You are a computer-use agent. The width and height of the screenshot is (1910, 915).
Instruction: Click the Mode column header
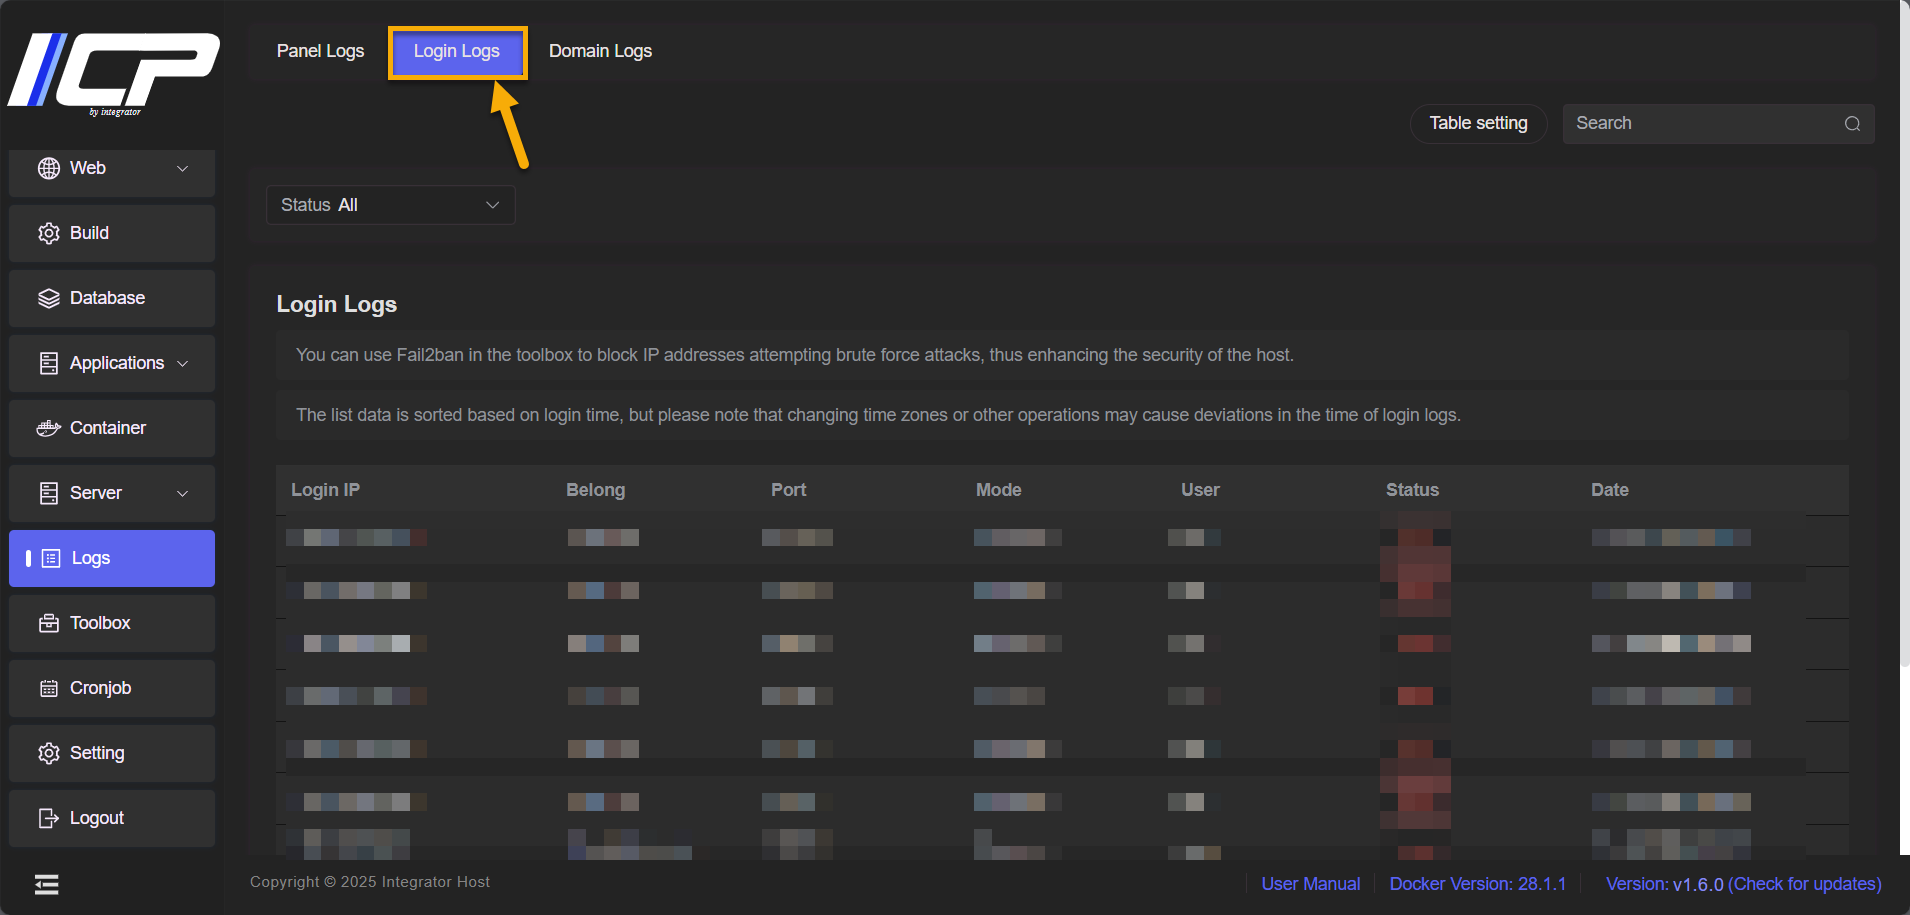tap(998, 490)
